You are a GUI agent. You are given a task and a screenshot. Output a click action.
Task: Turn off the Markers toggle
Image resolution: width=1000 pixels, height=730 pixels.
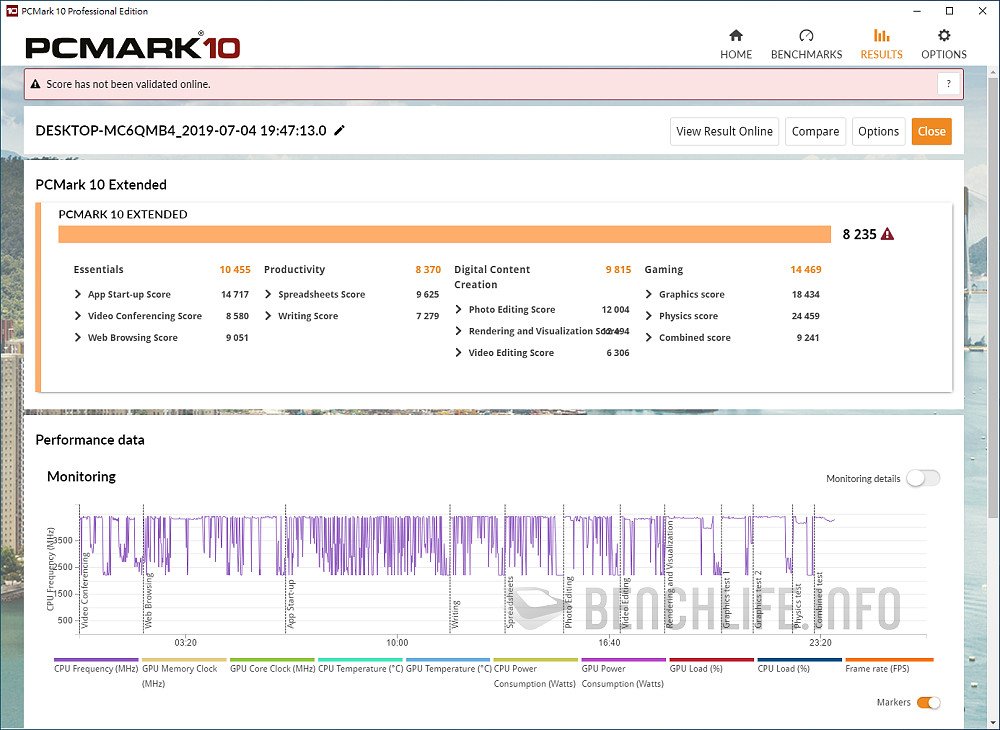click(928, 703)
